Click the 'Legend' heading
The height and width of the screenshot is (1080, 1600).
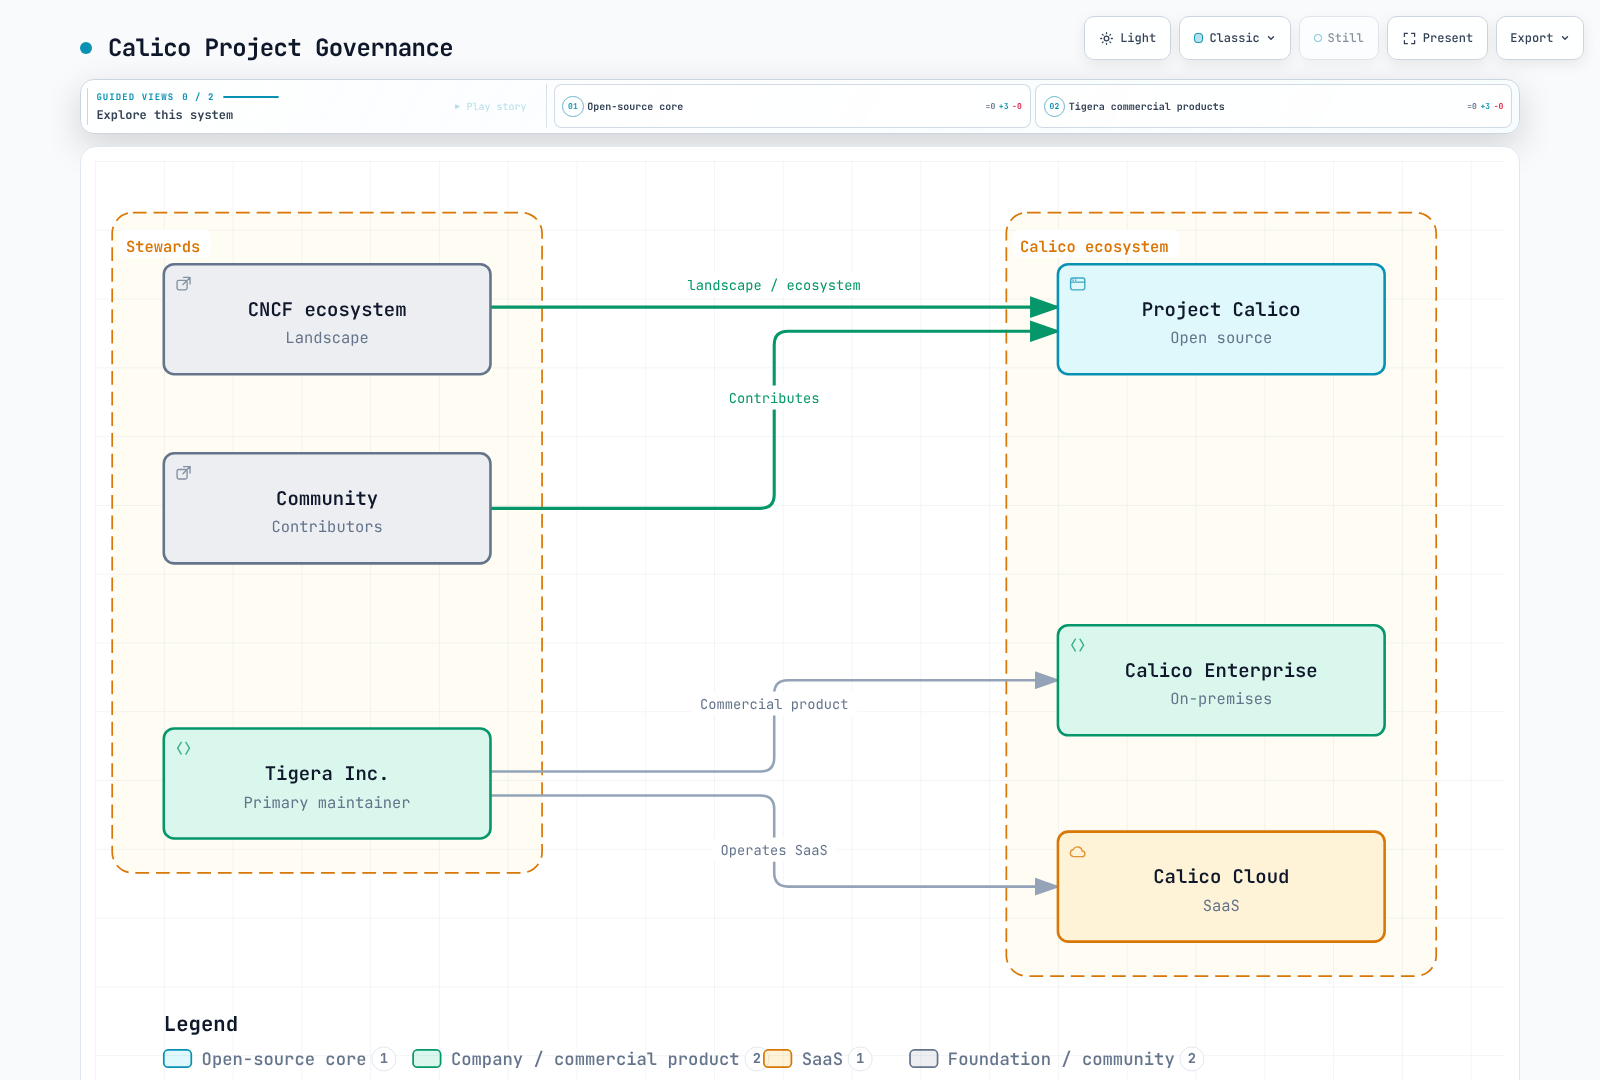pyautogui.click(x=201, y=1024)
